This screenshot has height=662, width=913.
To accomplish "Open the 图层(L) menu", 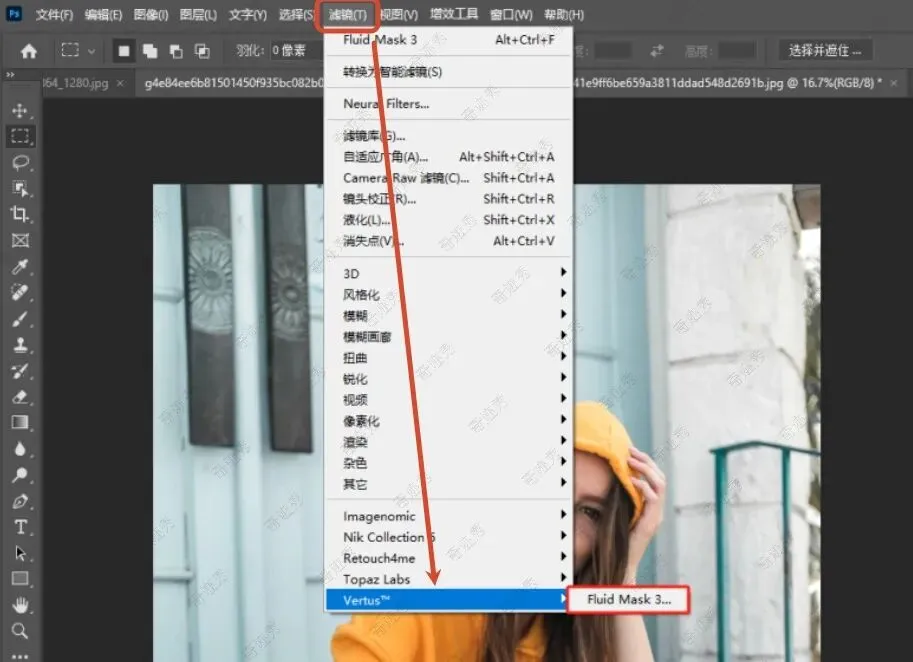I will [x=198, y=15].
